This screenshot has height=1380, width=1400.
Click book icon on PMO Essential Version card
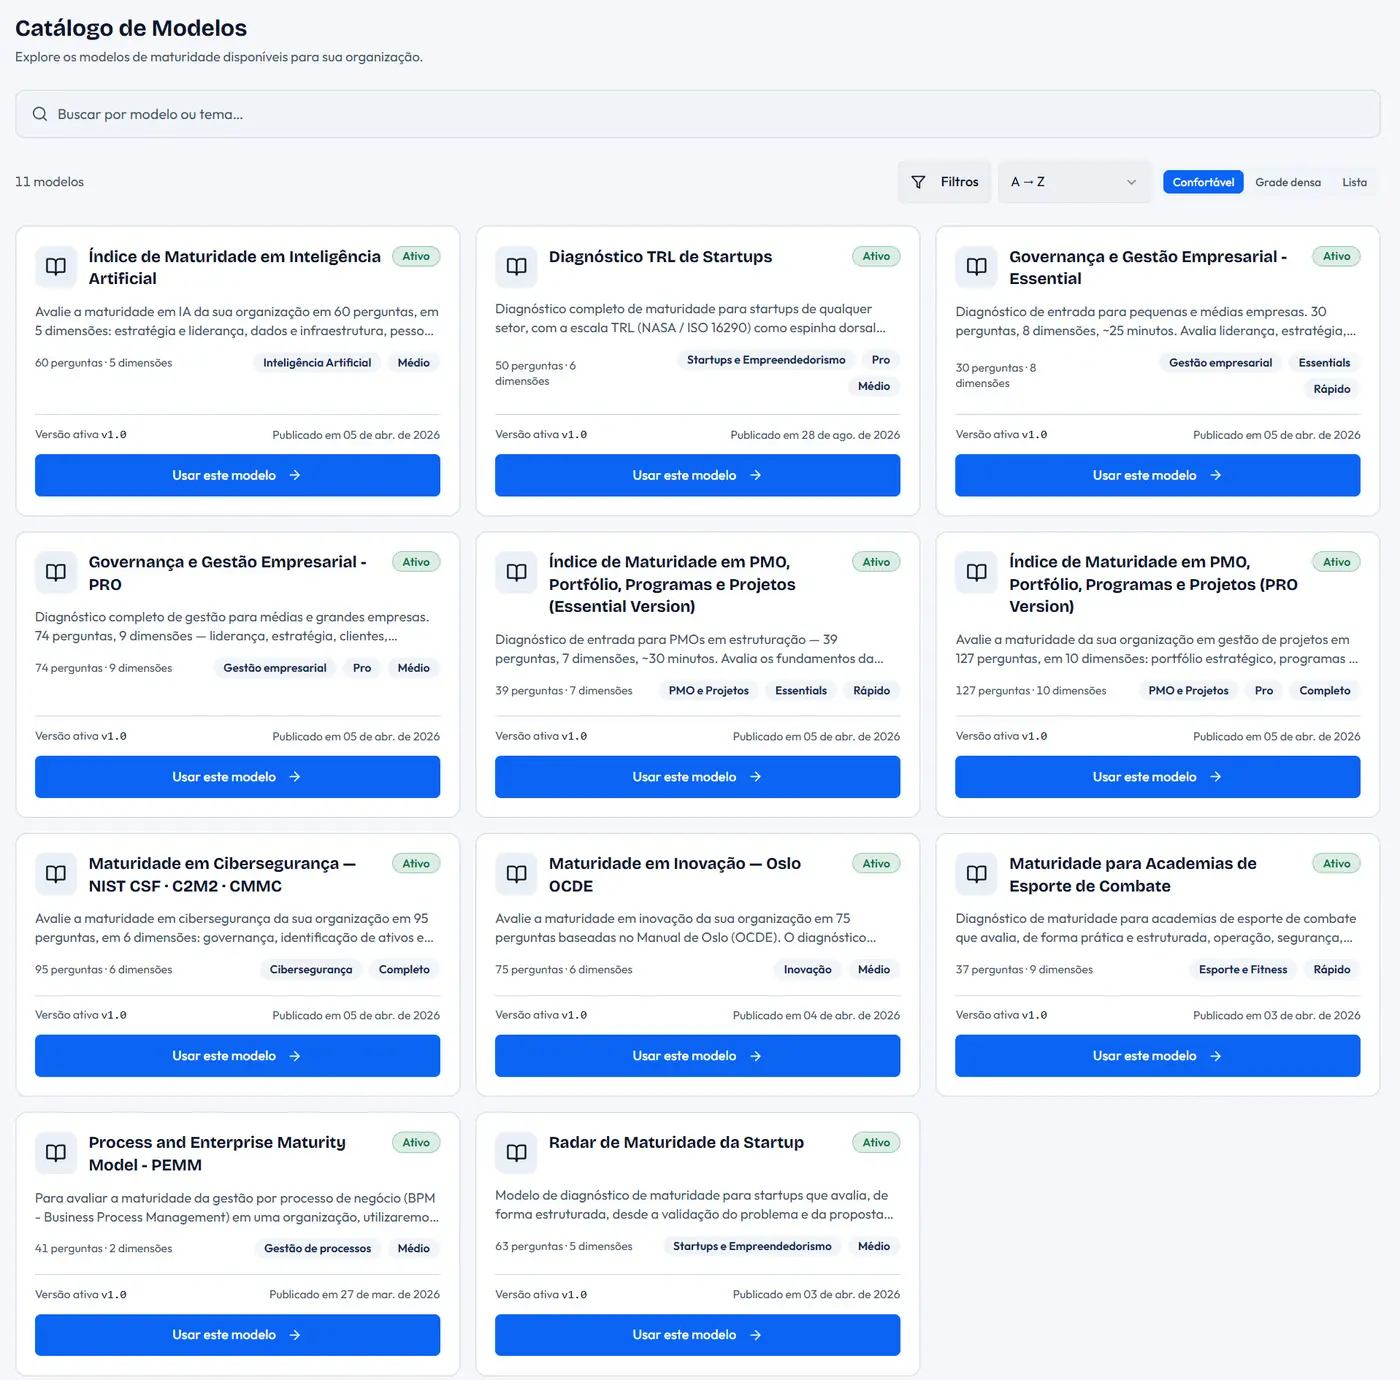(516, 572)
